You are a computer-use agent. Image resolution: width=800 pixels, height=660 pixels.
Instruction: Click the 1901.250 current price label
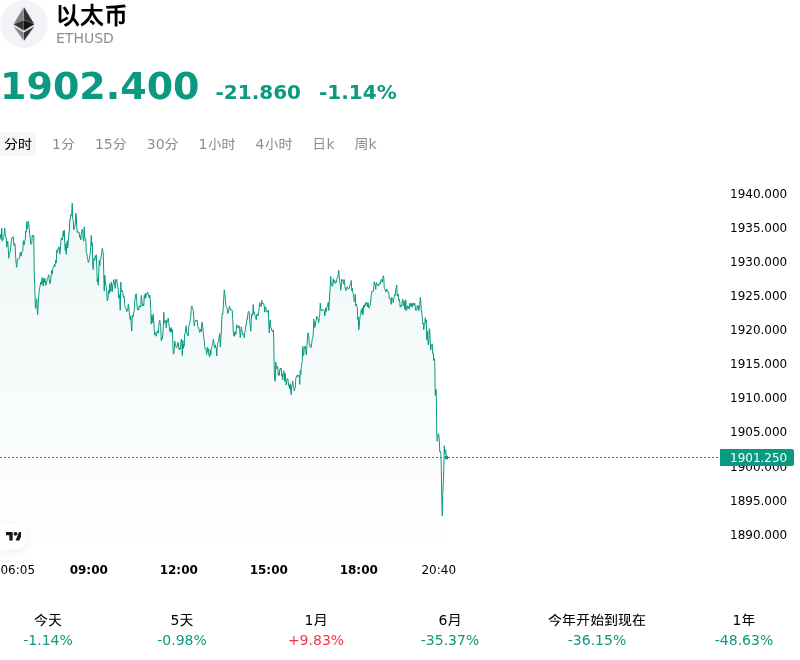pyautogui.click(x=757, y=458)
